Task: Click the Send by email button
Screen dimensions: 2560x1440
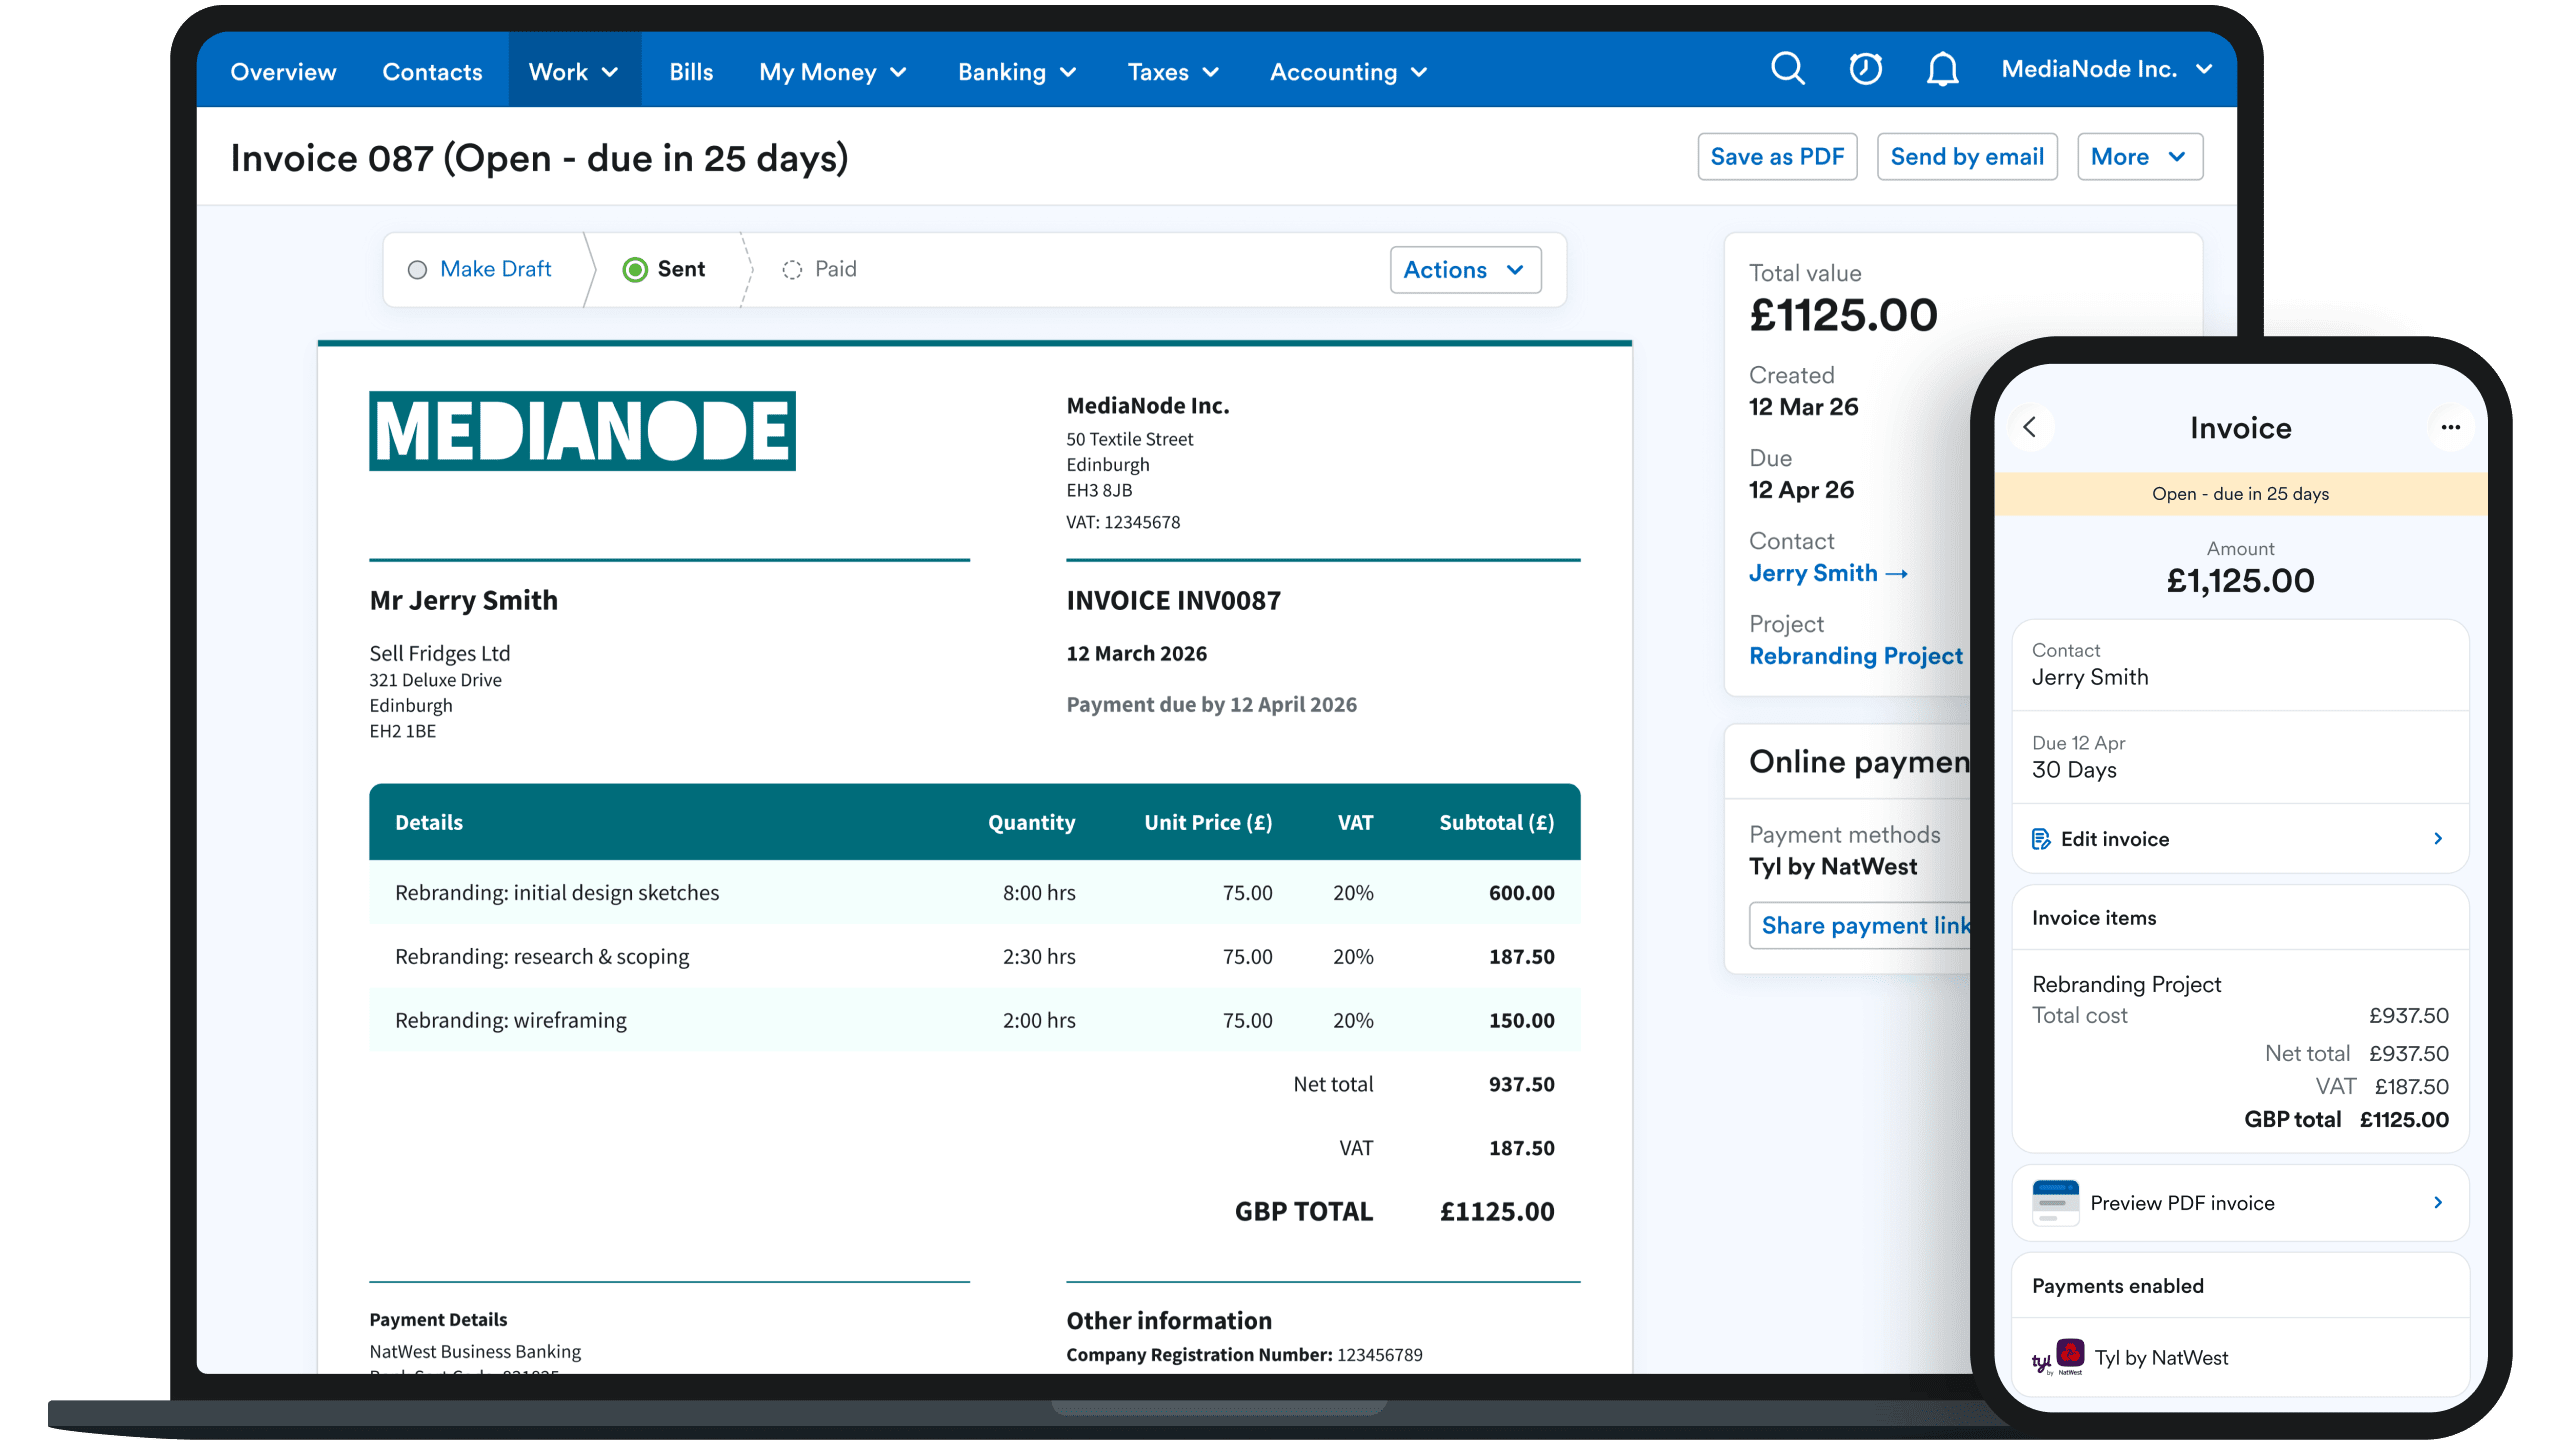Action: pyautogui.click(x=1966, y=156)
